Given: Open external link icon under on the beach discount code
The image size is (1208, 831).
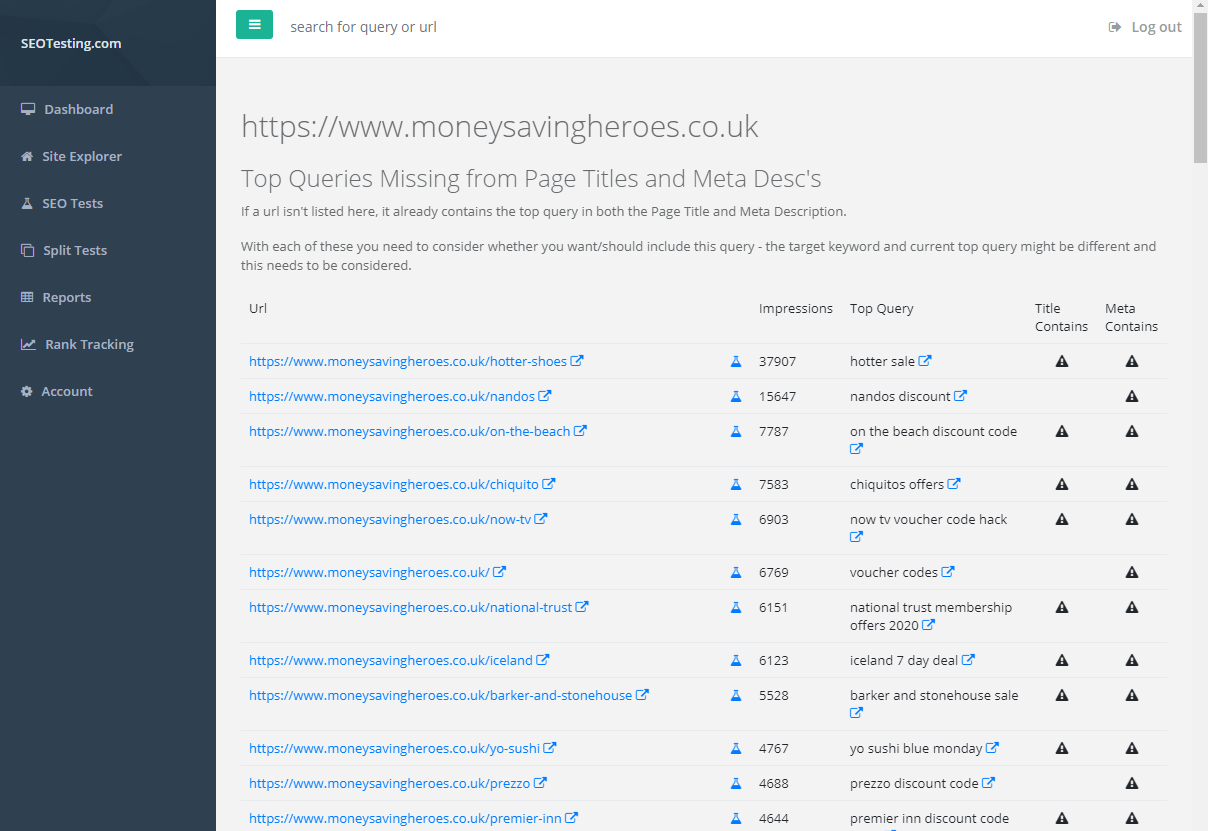Looking at the screenshot, I should coord(856,449).
